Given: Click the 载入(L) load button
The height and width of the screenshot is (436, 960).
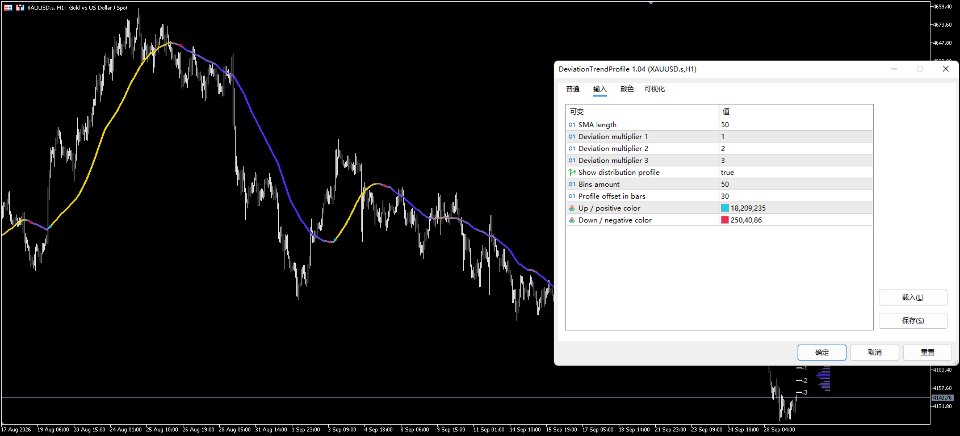Looking at the screenshot, I should [x=913, y=298].
